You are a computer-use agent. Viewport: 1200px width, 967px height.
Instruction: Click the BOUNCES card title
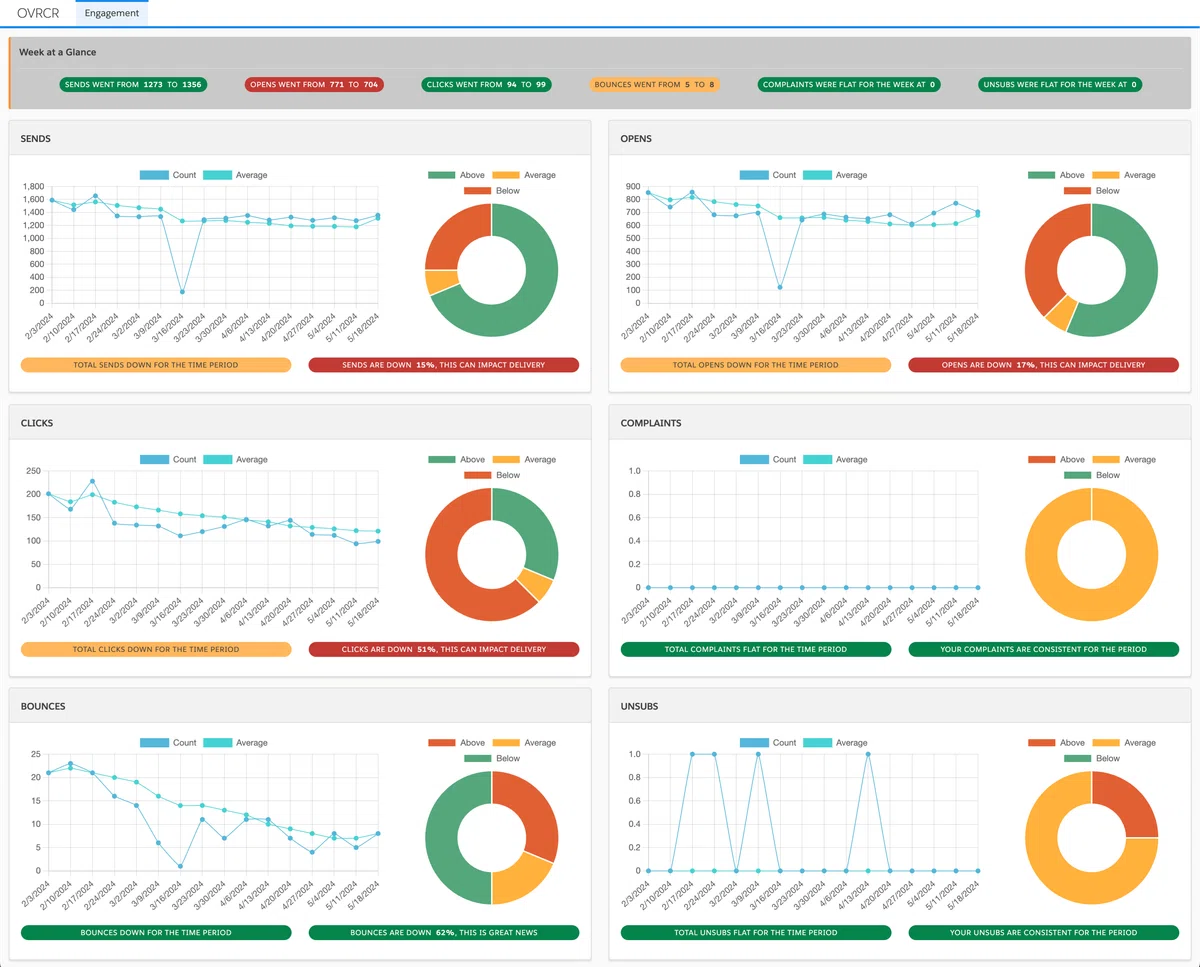click(43, 706)
